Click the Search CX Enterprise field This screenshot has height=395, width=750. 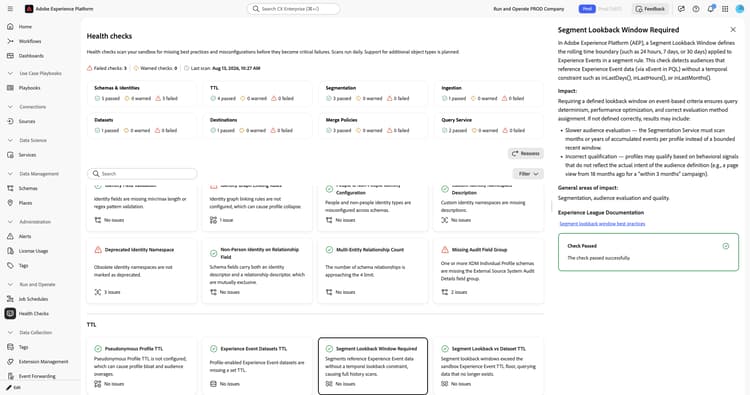[293, 9]
